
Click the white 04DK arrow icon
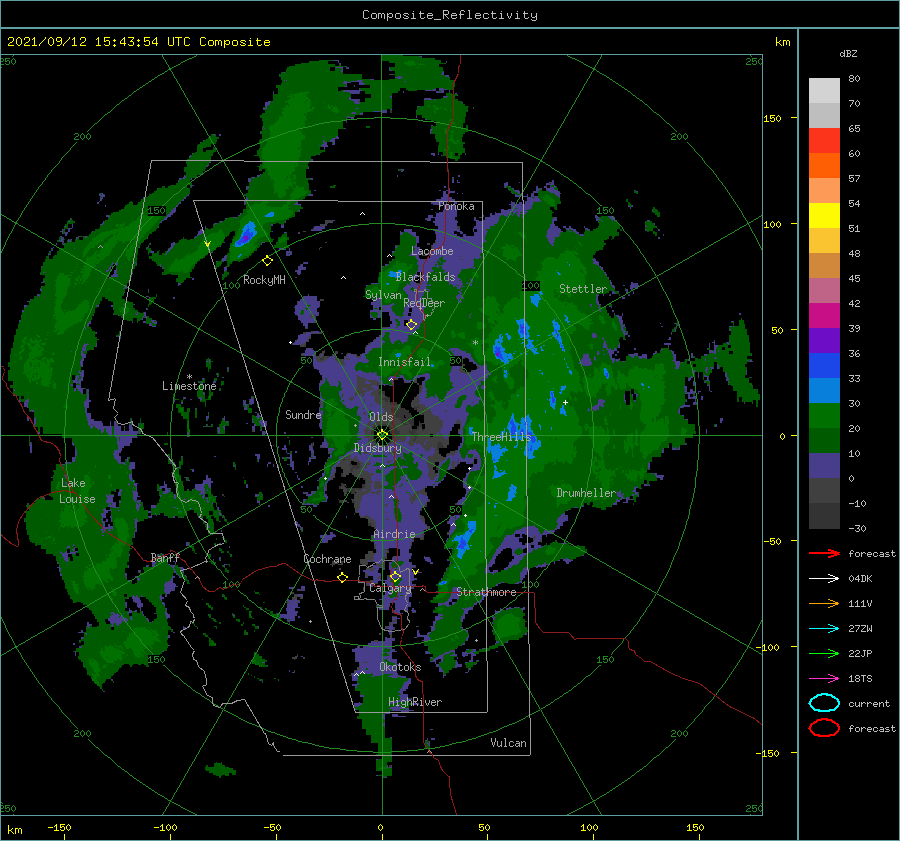click(824, 578)
